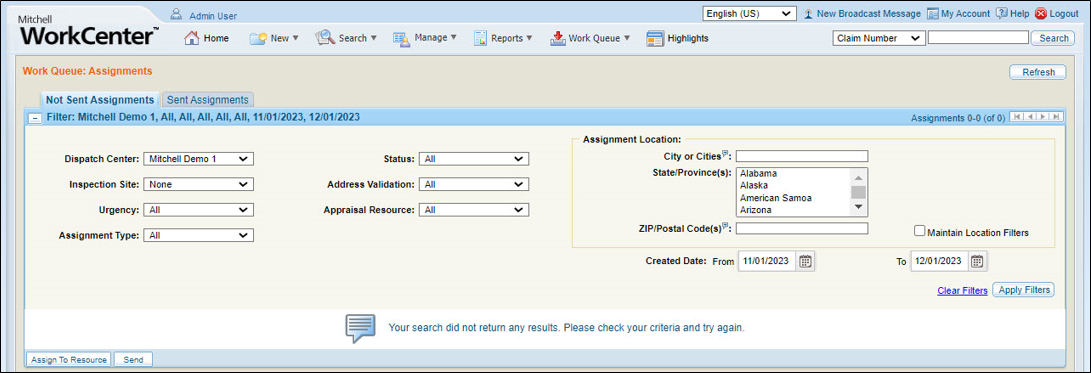Open the My Account link

[965, 14]
